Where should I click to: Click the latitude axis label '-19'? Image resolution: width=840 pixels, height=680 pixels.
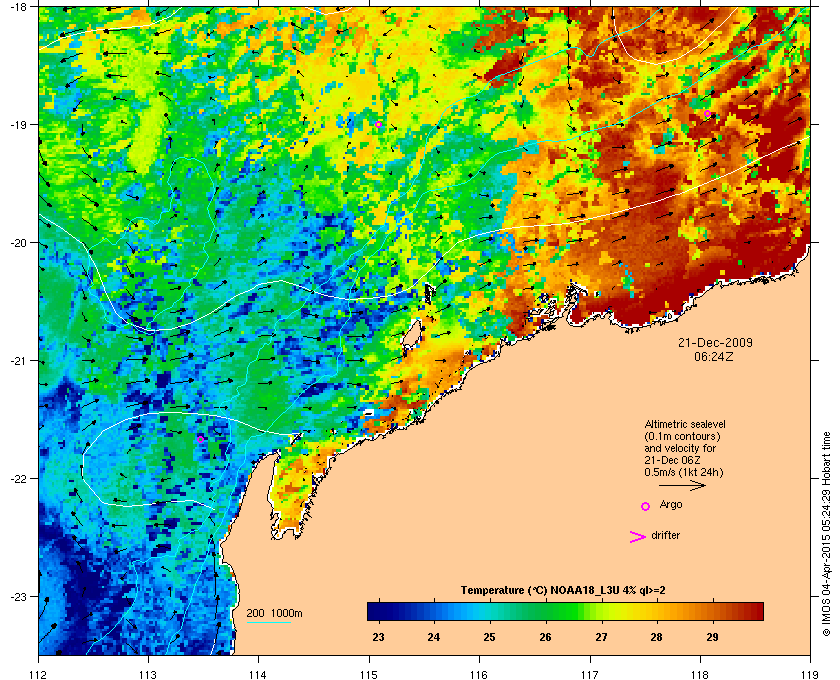click(x=17, y=125)
